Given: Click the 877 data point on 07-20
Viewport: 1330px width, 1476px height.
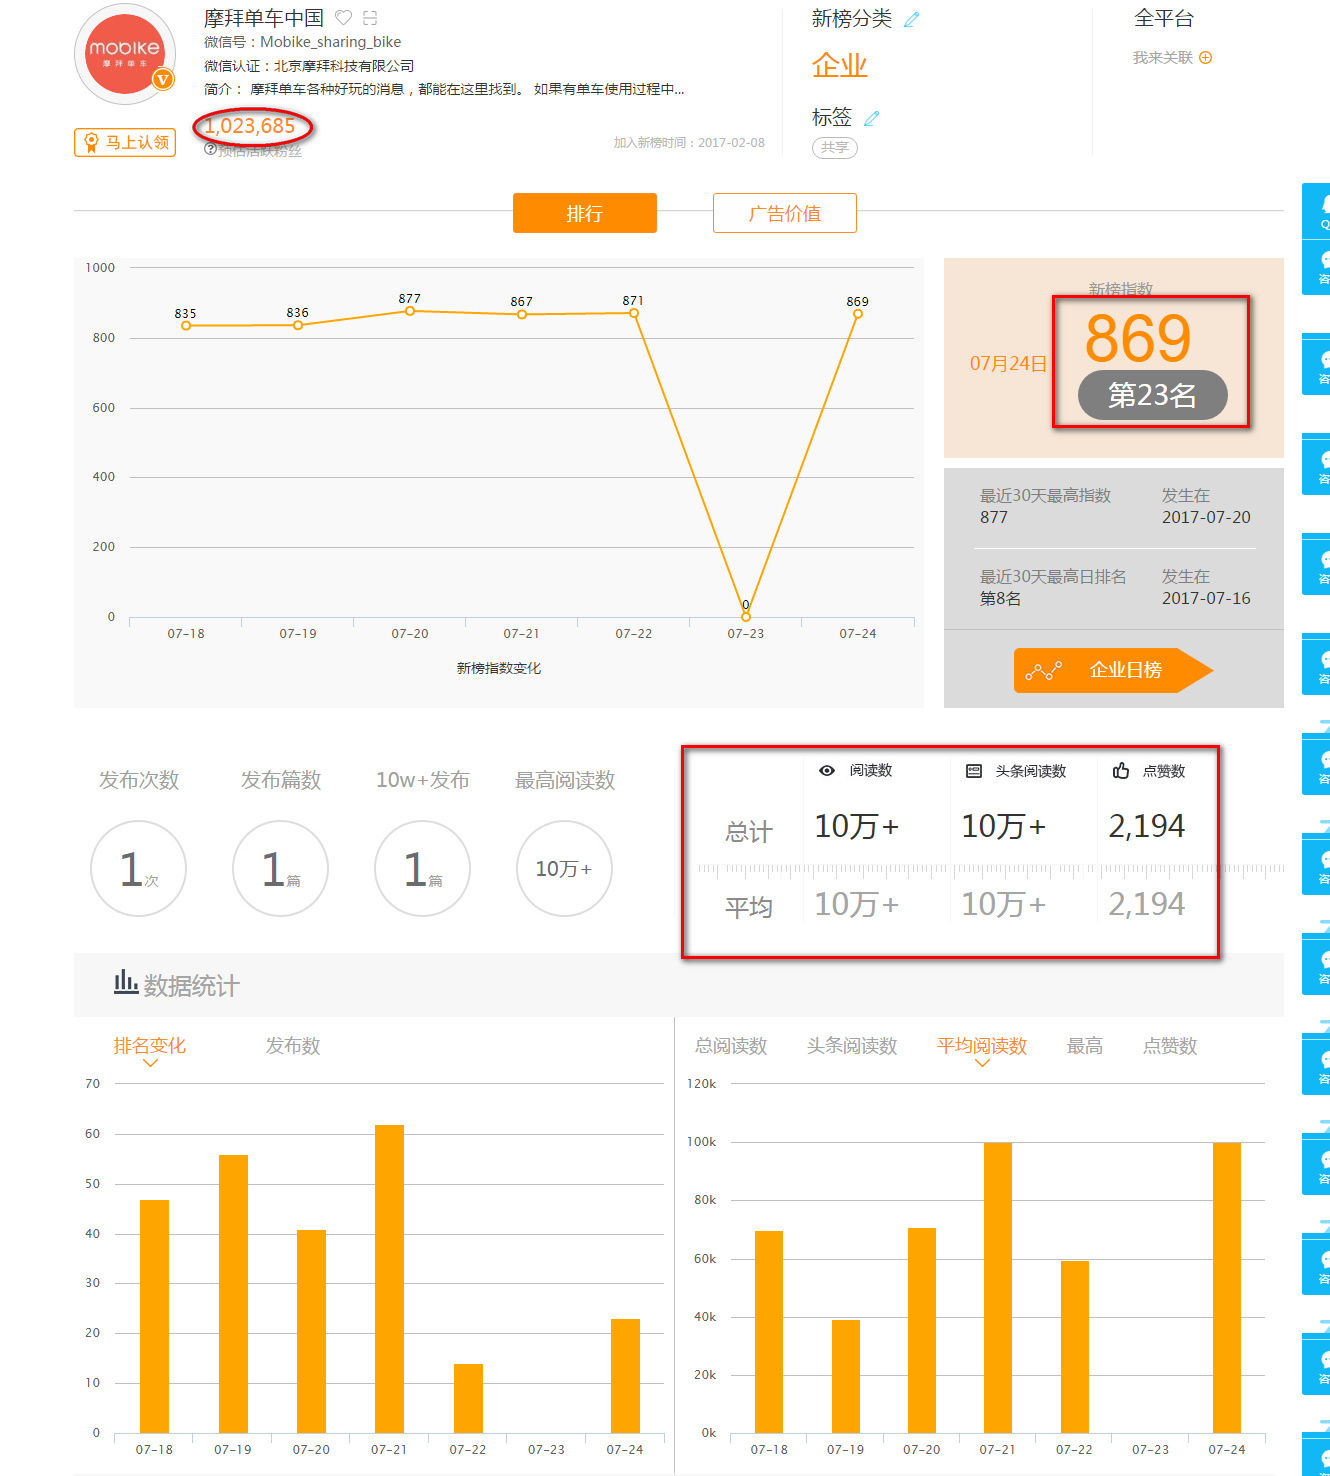Looking at the screenshot, I should point(410,311).
